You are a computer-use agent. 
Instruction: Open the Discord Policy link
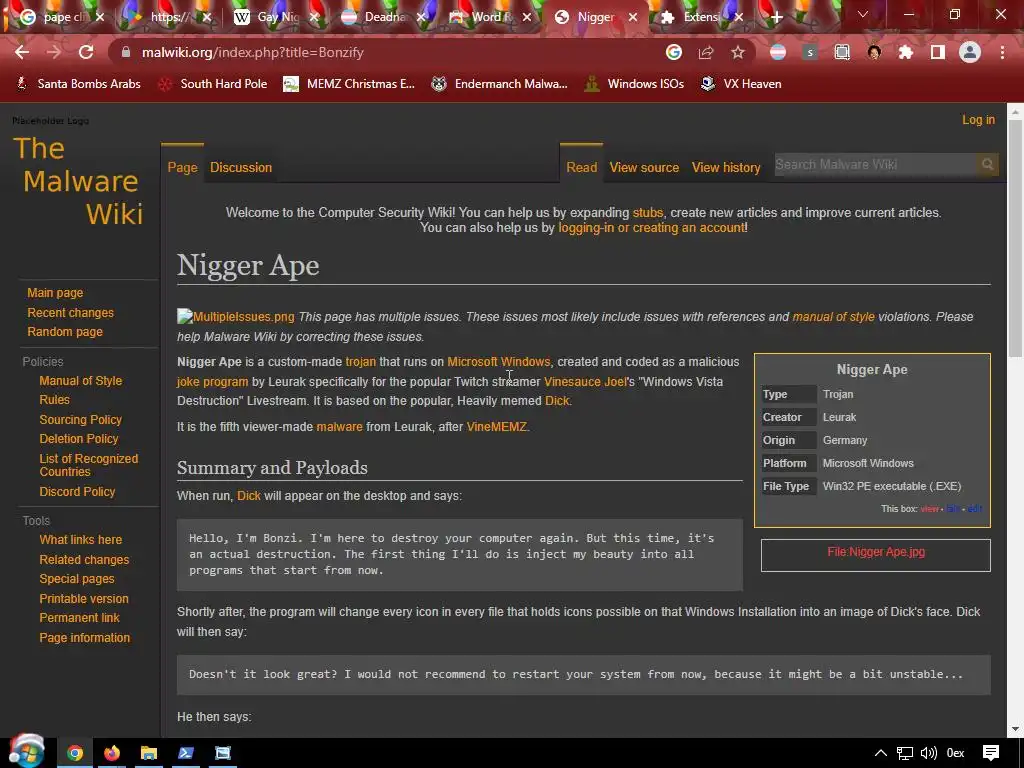coord(77,491)
